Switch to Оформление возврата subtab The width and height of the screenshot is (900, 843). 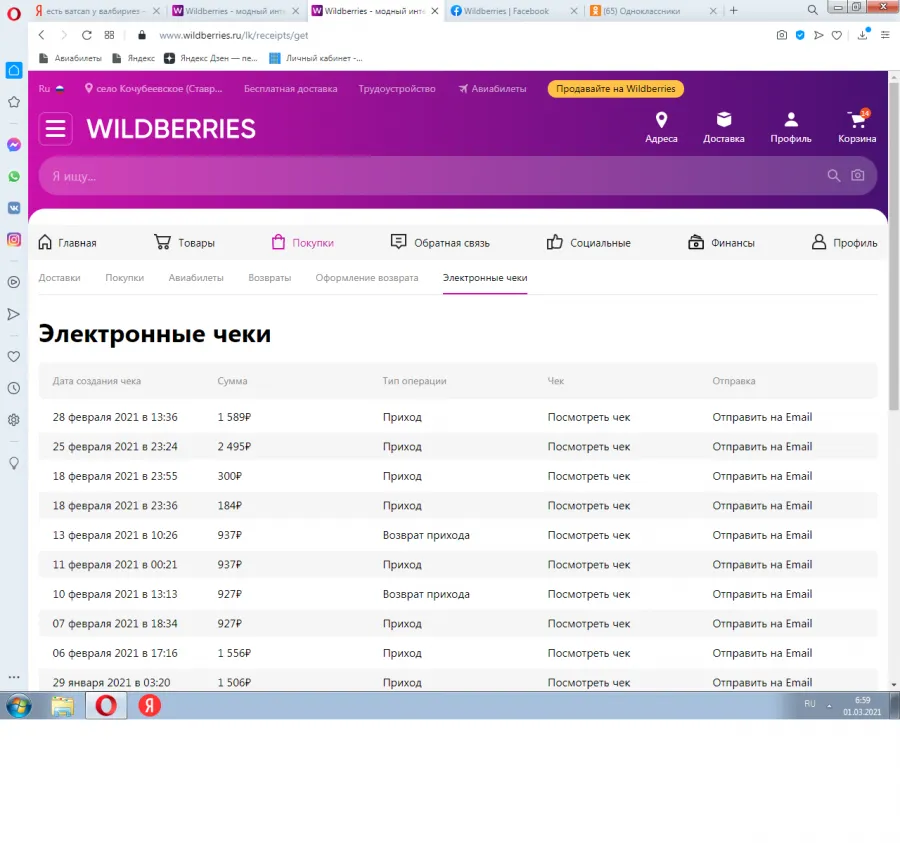pos(367,278)
